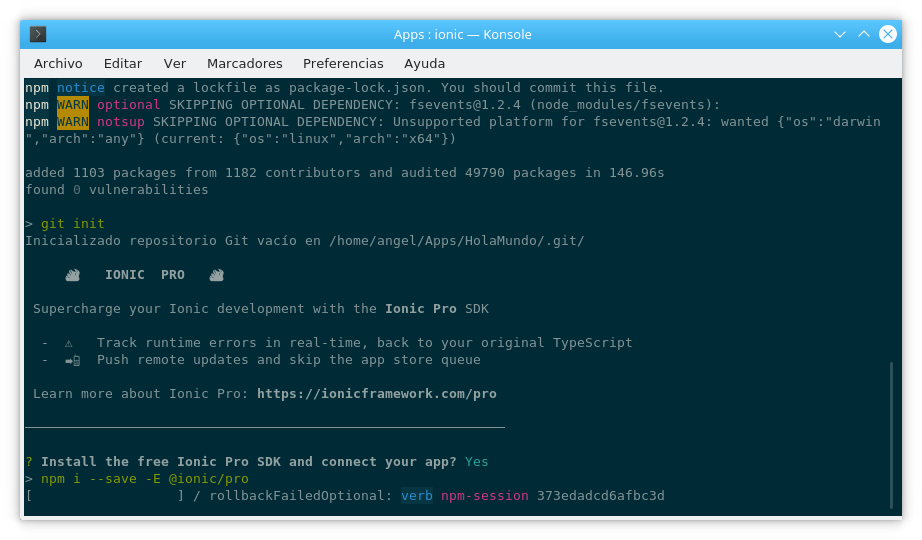Open the Marcadores menu

(x=245, y=64)
